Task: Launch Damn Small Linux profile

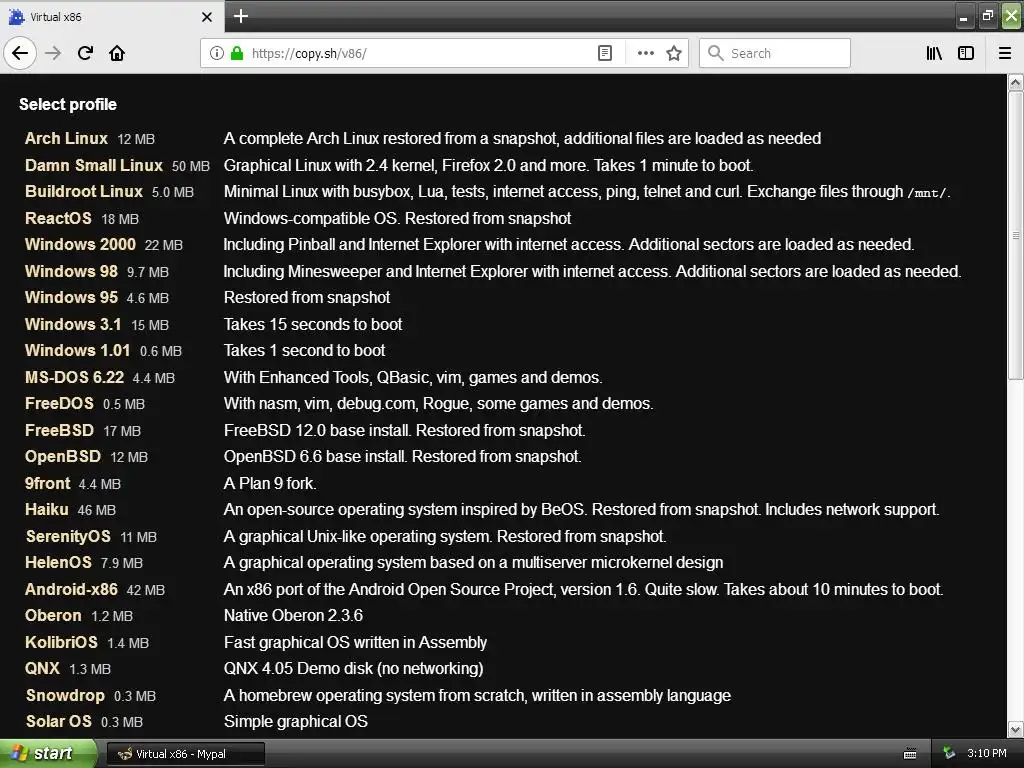Action: [x=93, y=165]
